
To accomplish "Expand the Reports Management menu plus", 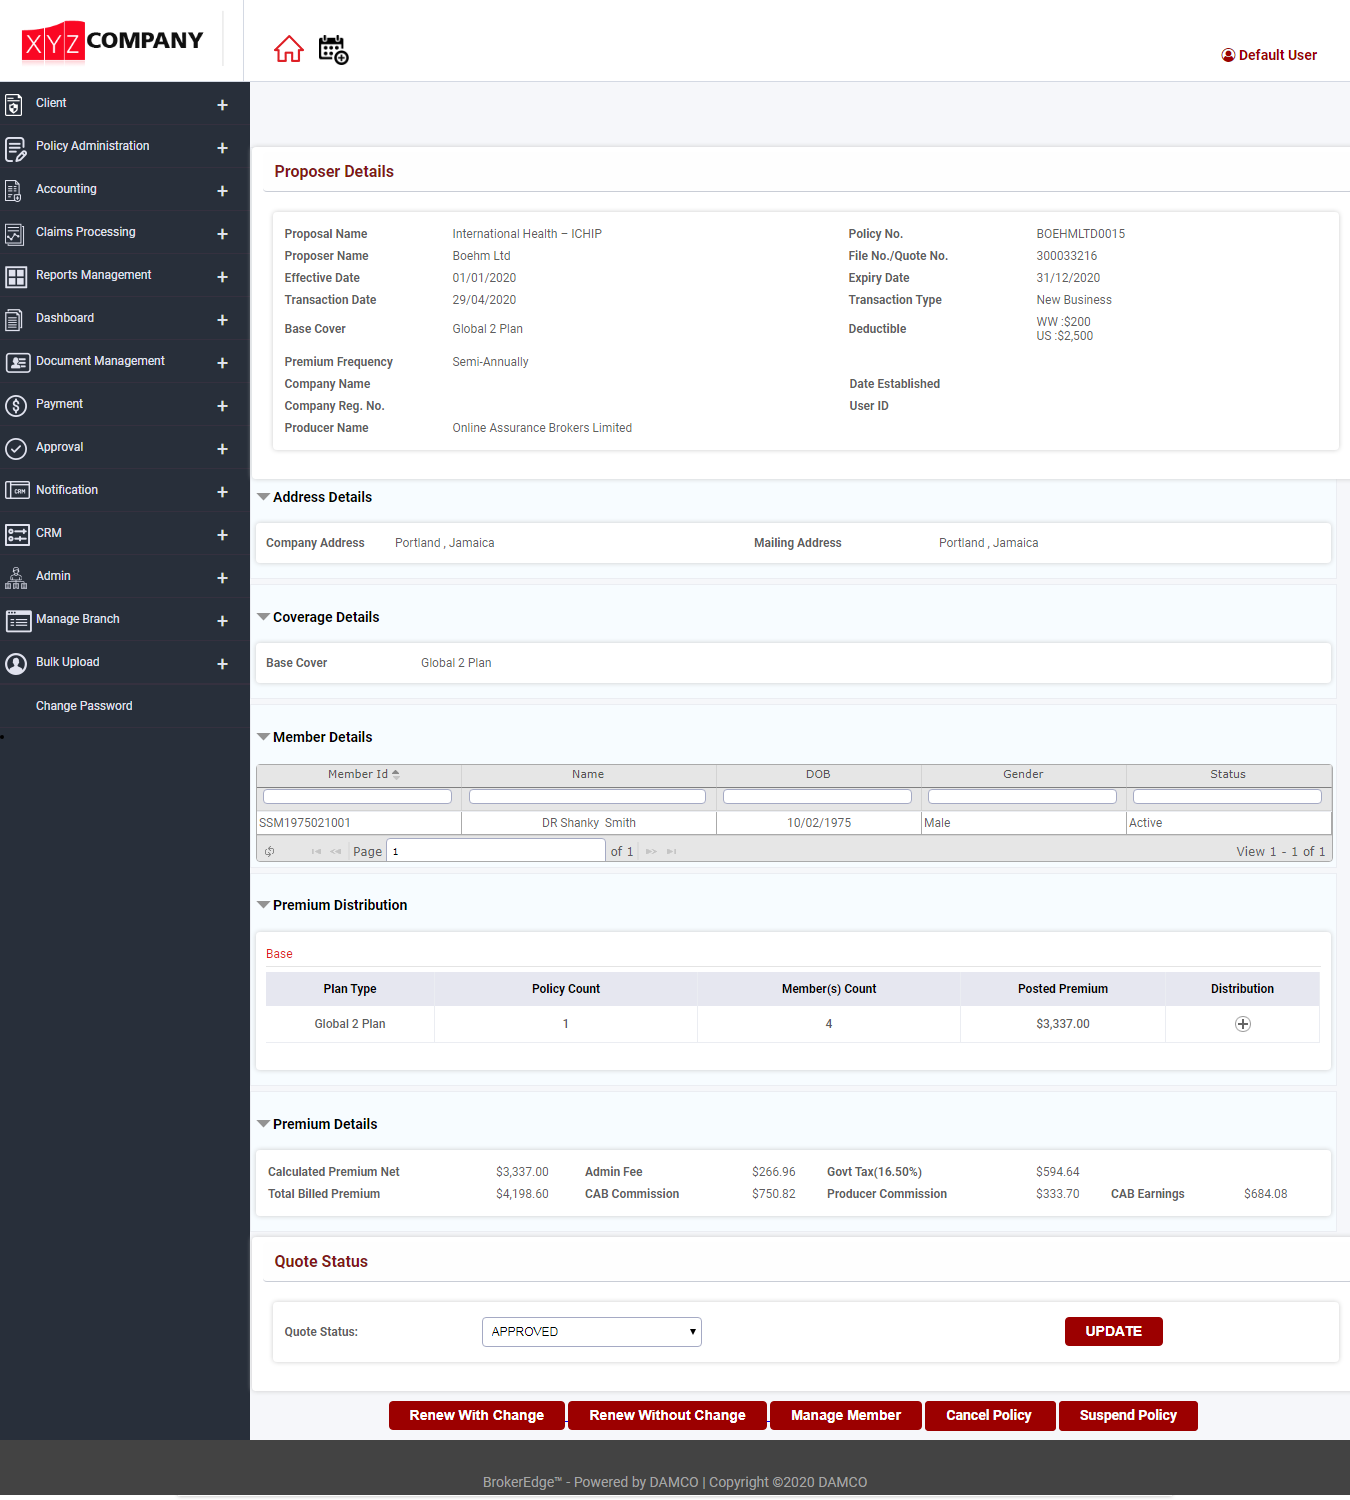I will (x=222, y=277).
